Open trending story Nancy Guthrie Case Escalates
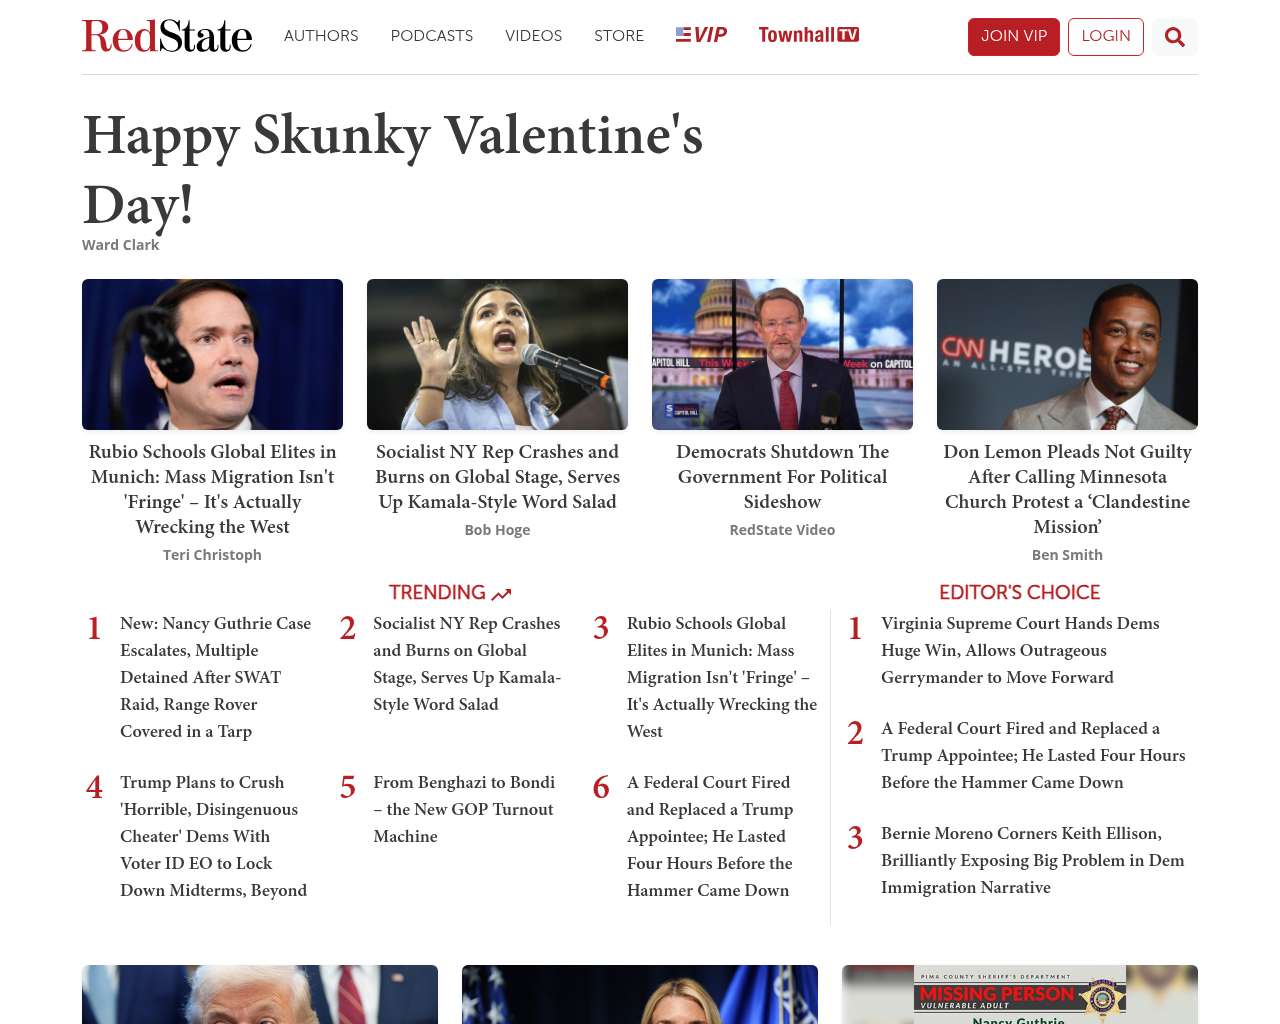Viewport: 1280px width, 1024px height. [216, 677]
